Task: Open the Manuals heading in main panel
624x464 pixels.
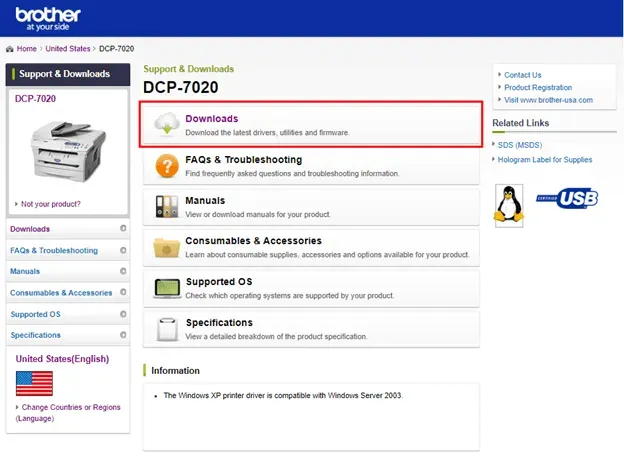Action: click(x=205, y=201)
